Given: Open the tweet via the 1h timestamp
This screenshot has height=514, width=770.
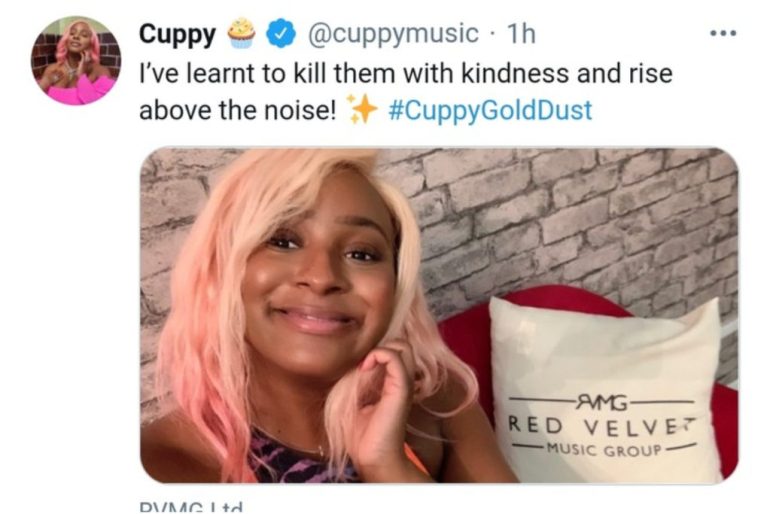Looking at the screenshot, I should (x=521, y=34).
